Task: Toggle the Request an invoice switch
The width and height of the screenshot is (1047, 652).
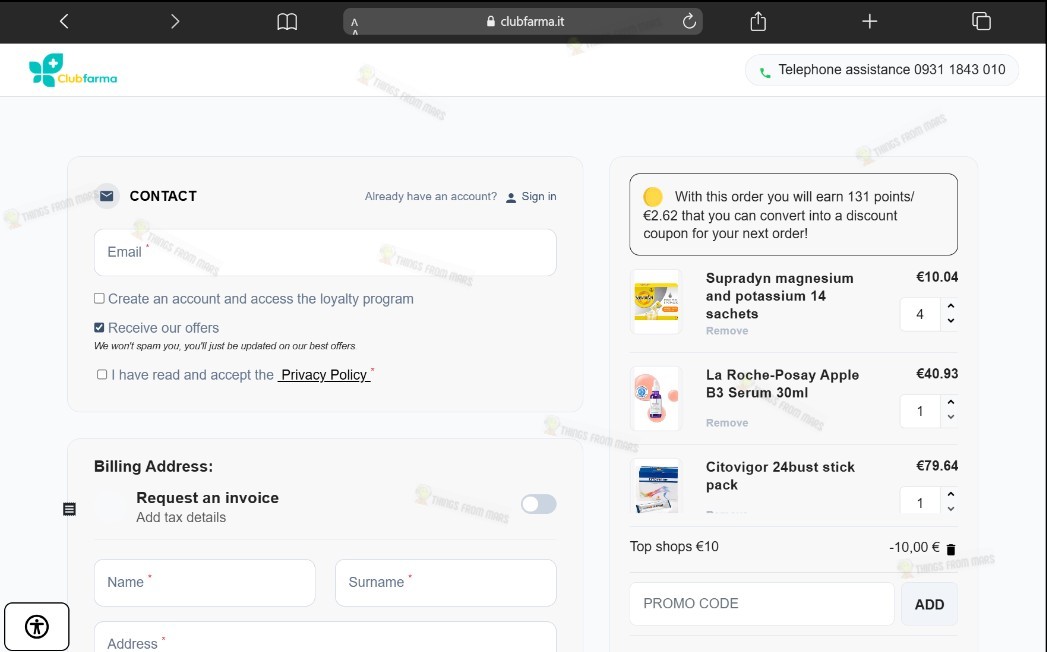Action: click(539, 504)
